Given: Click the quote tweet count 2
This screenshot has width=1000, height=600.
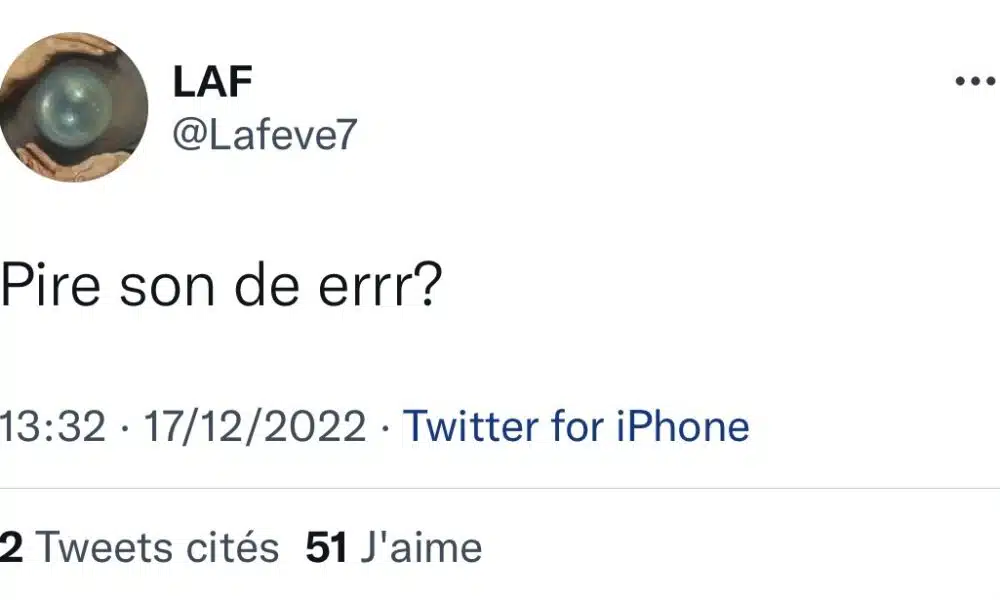Looking at the screenshot, I should pos(10,547).
